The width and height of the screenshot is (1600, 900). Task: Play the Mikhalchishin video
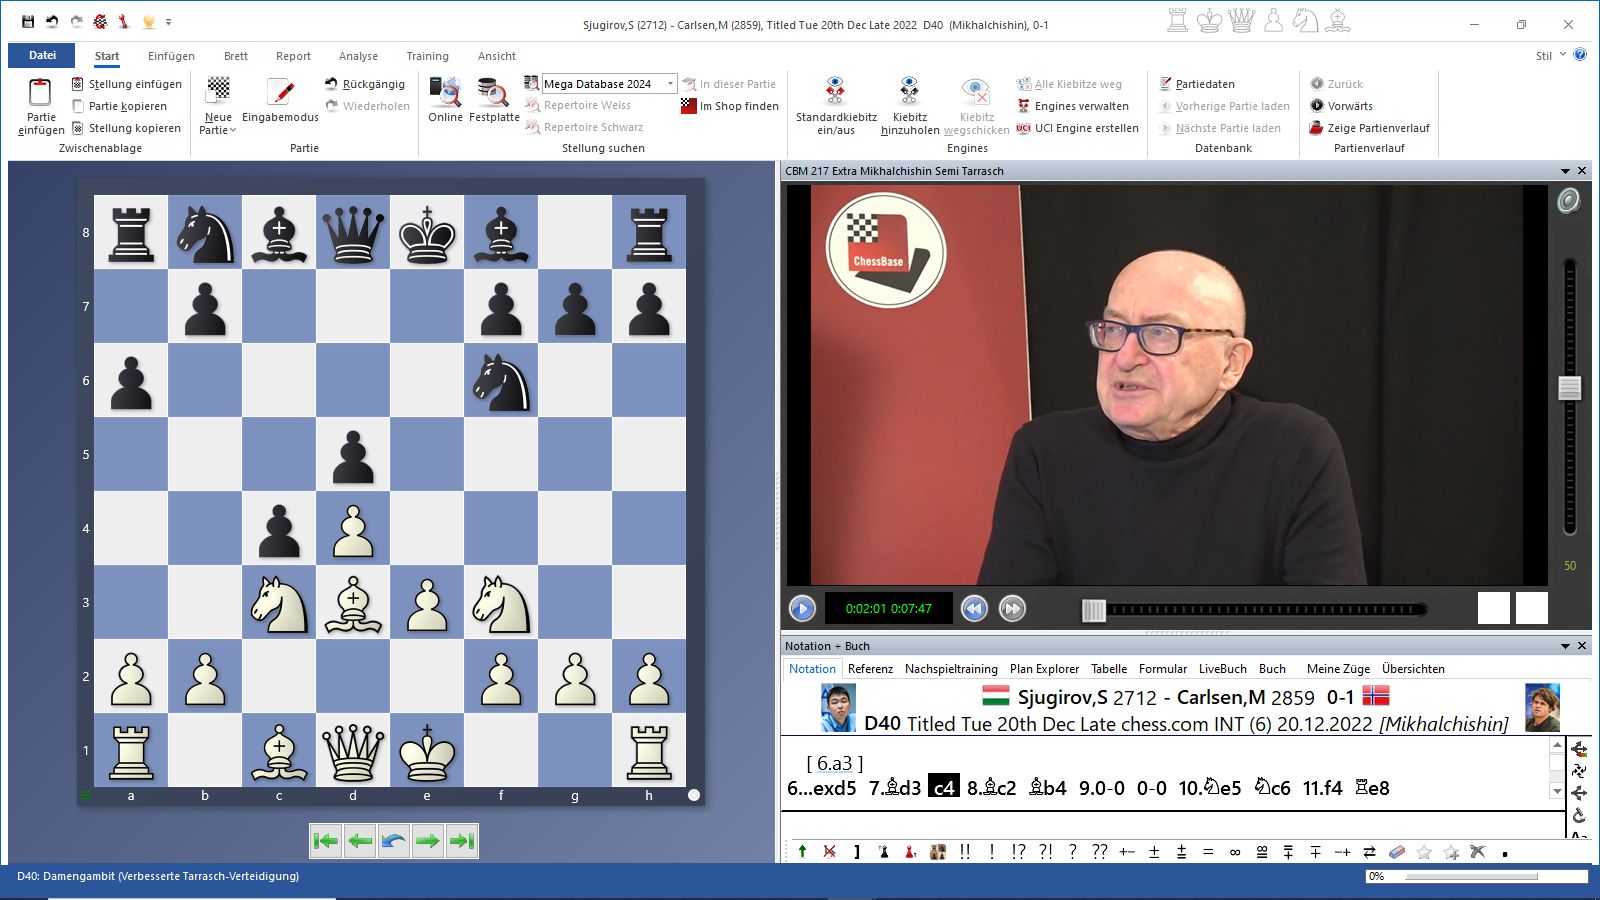[x=803, y=608]
